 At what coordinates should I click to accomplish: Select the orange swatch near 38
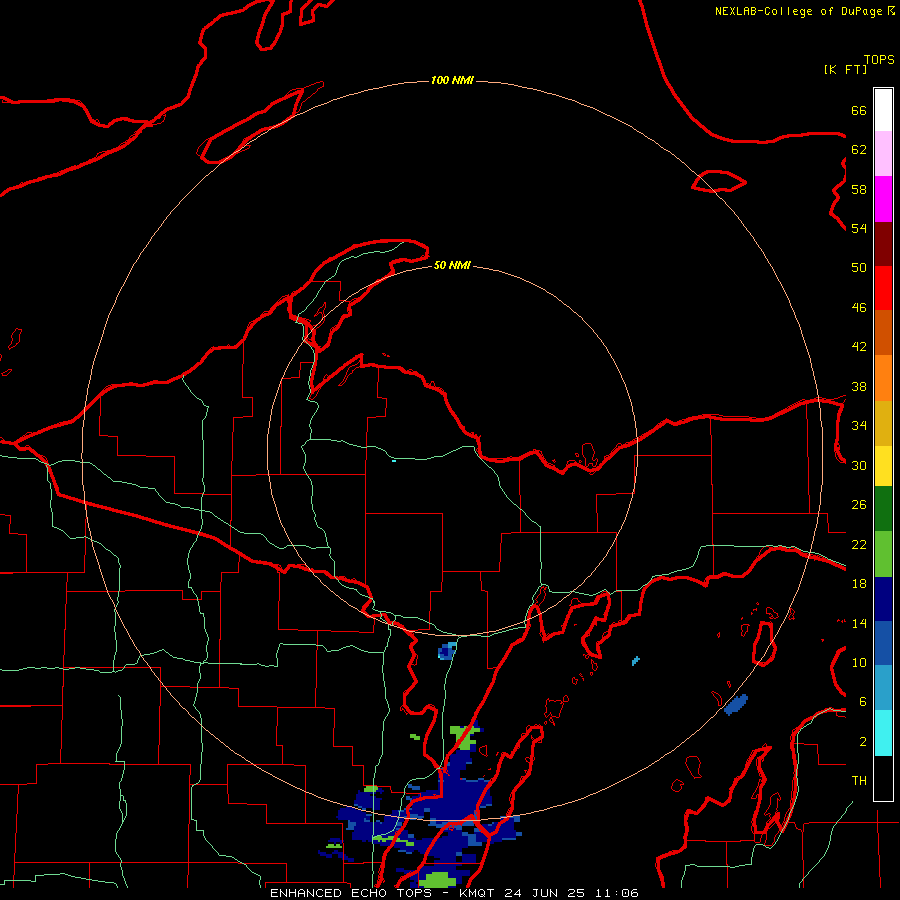click(883, 378)
